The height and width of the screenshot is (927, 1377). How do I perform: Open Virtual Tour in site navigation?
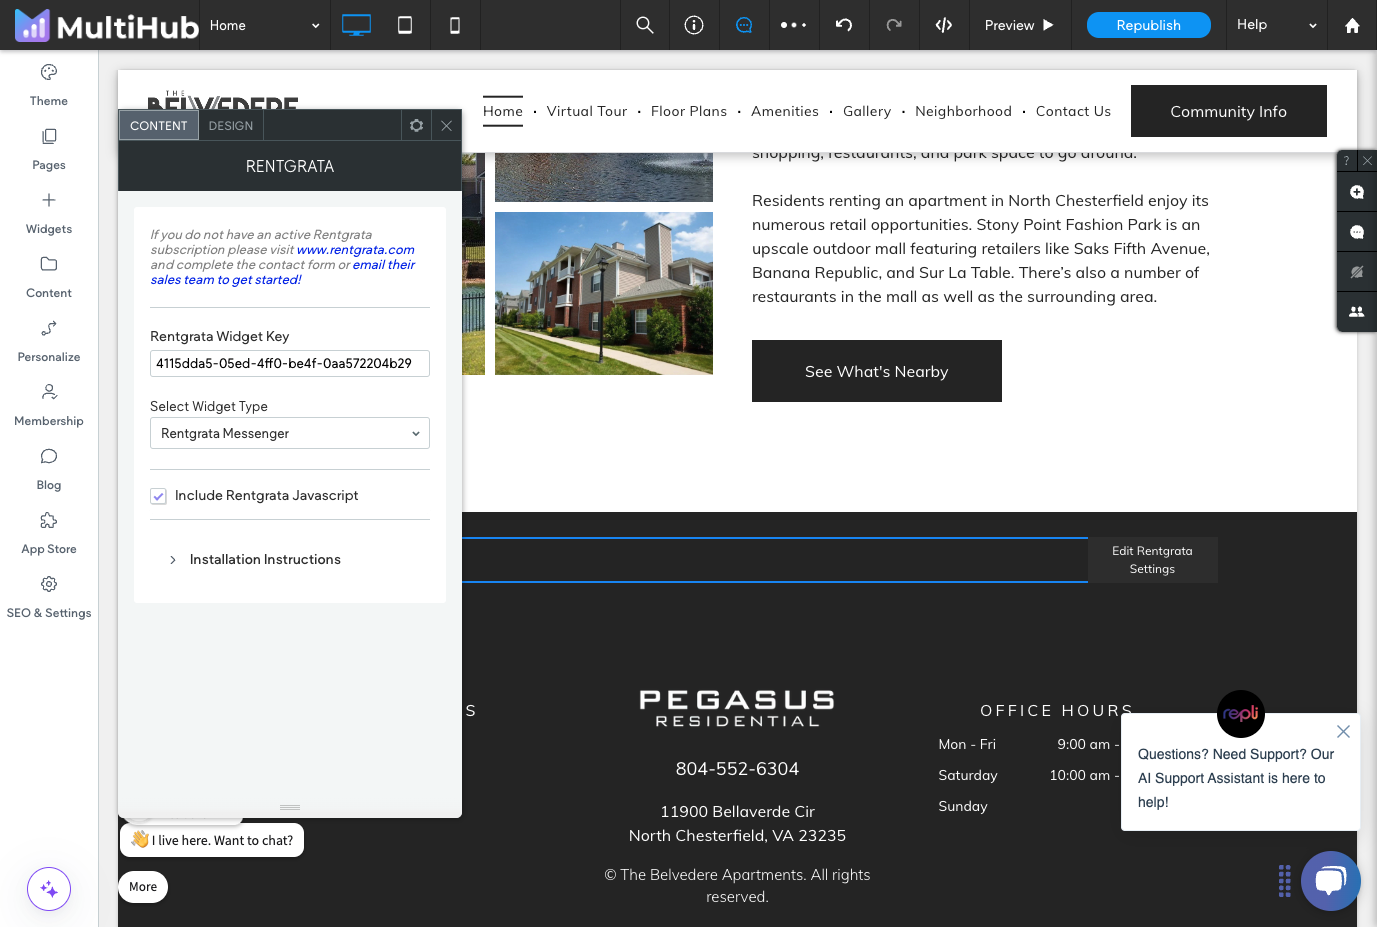point(587,111)
